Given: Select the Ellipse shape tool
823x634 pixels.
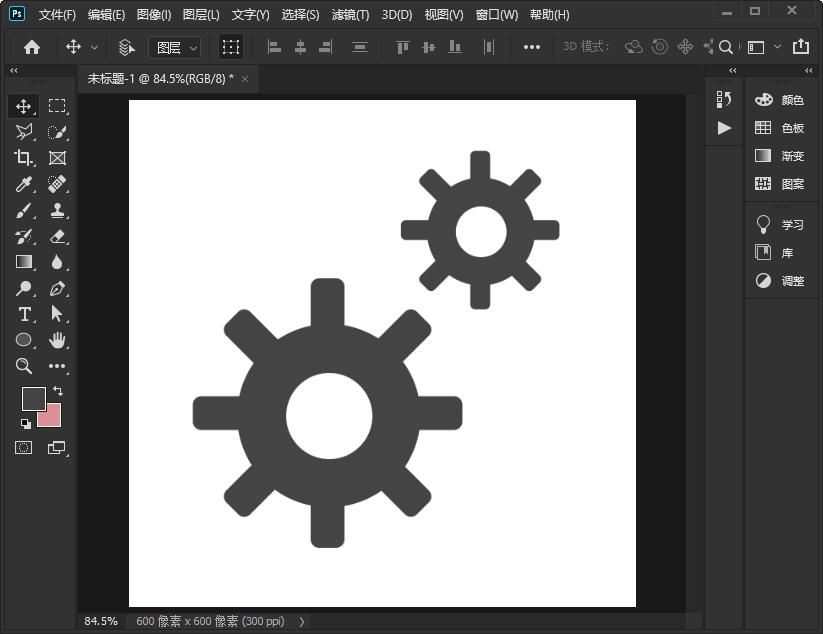Looking at the screenshot, I should (x=23, y=340).
